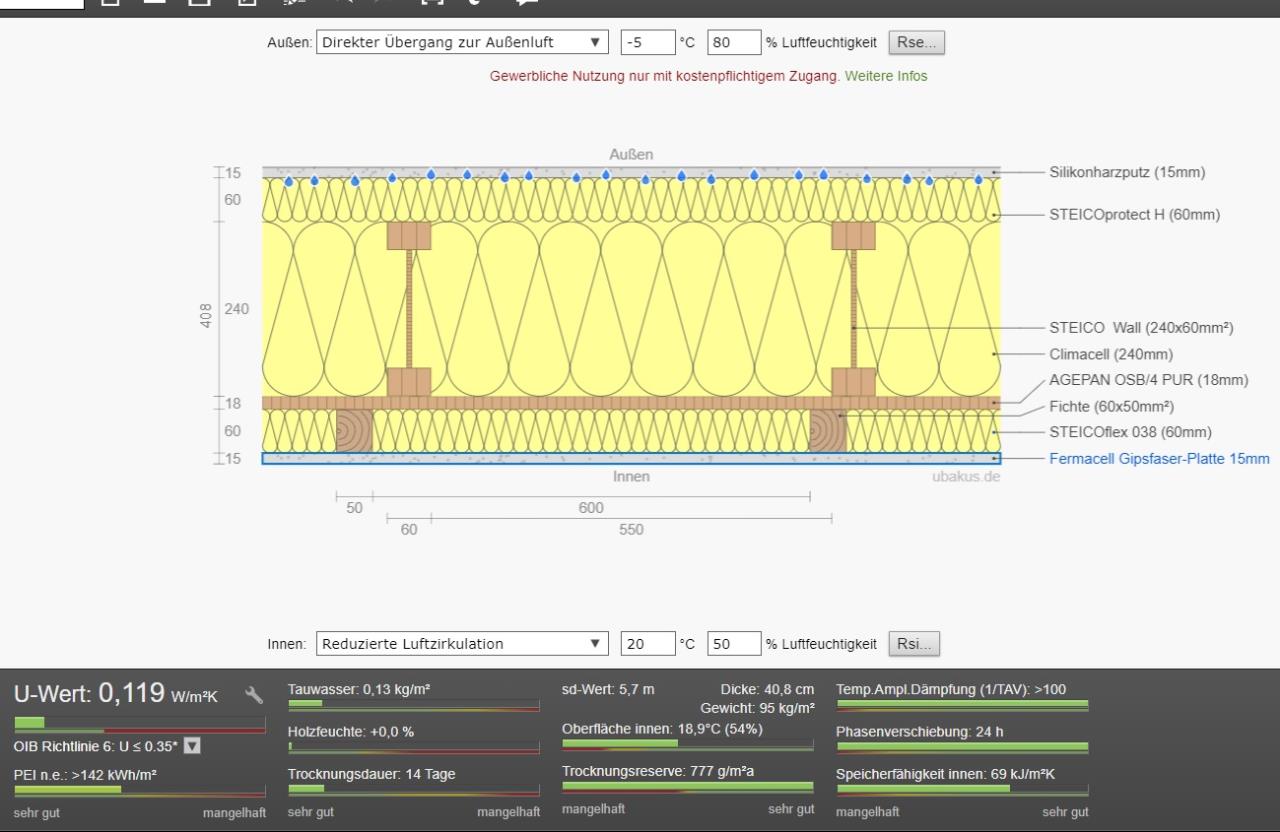Open the Weitere Infos link
Image resolution: width=1280 pixels, height=832 pixels.
pyautogui.click(x=886, y=76)
